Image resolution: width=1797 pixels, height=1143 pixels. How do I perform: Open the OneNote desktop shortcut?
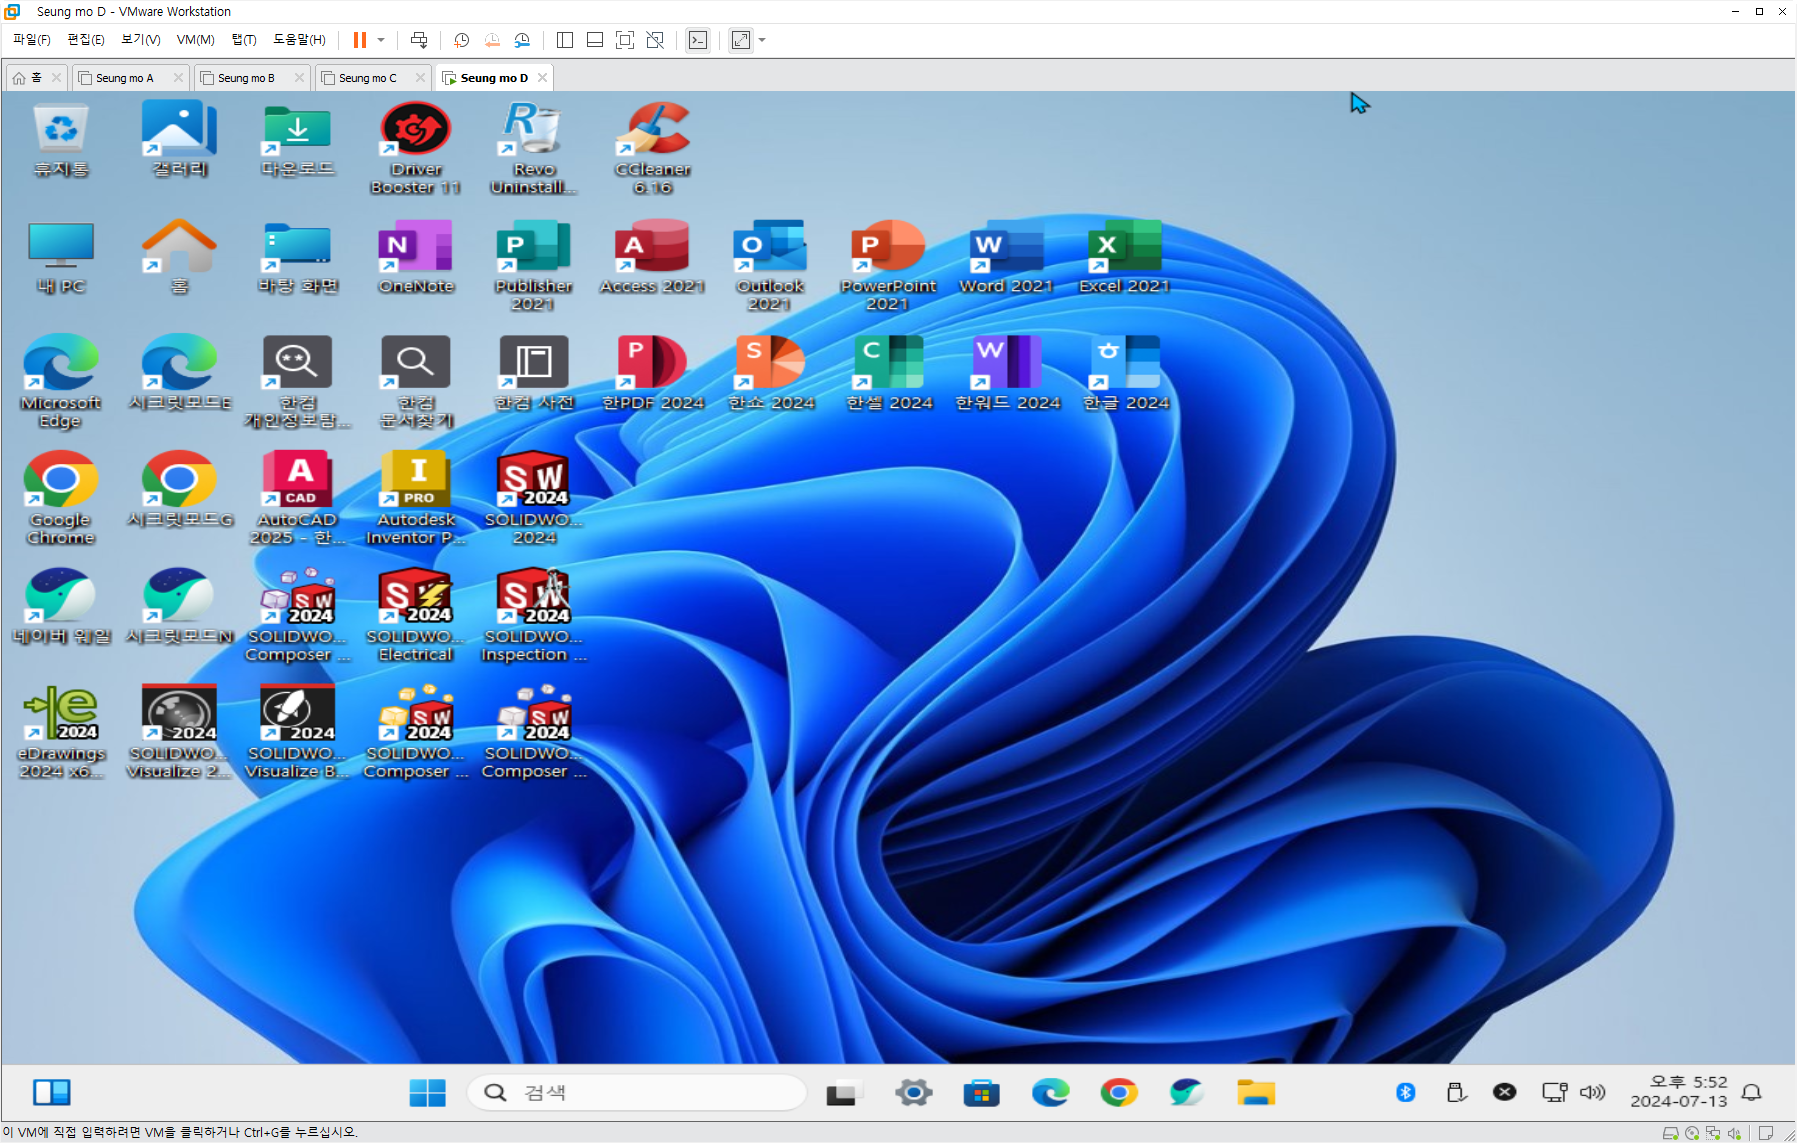(416, 257)
